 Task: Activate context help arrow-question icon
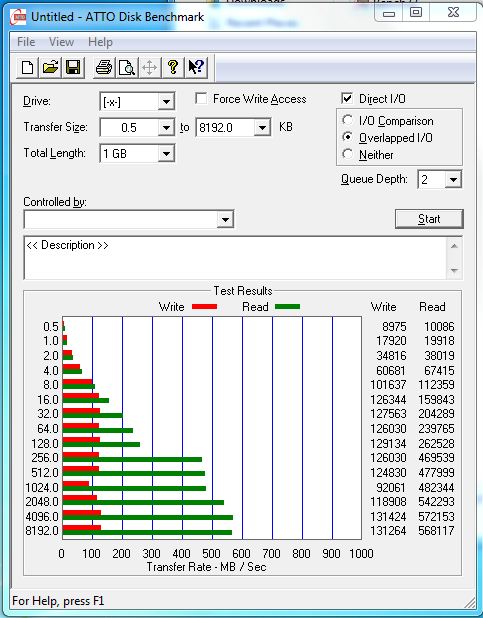click(x=196, y=67)
